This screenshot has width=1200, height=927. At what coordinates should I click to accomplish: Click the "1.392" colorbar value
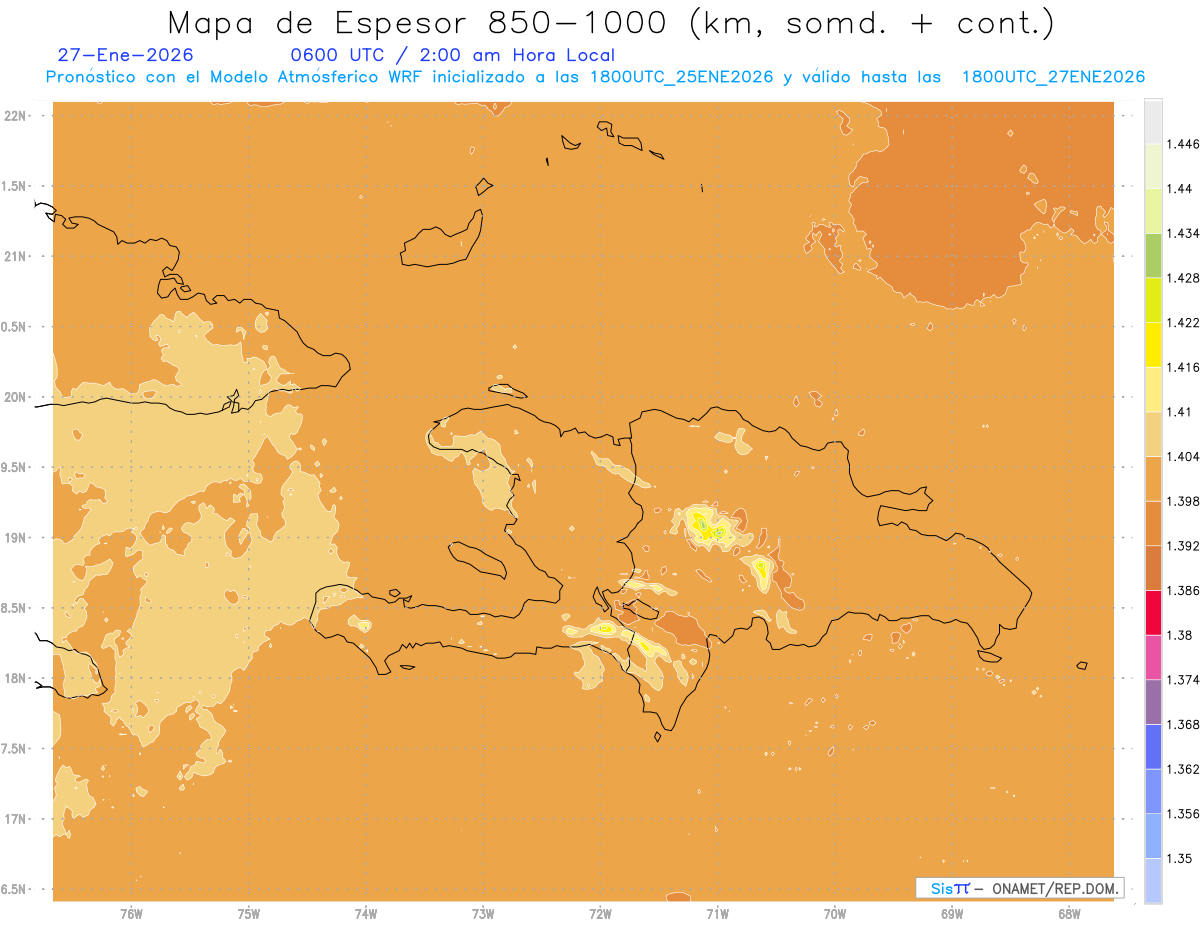pos(1183,546)
